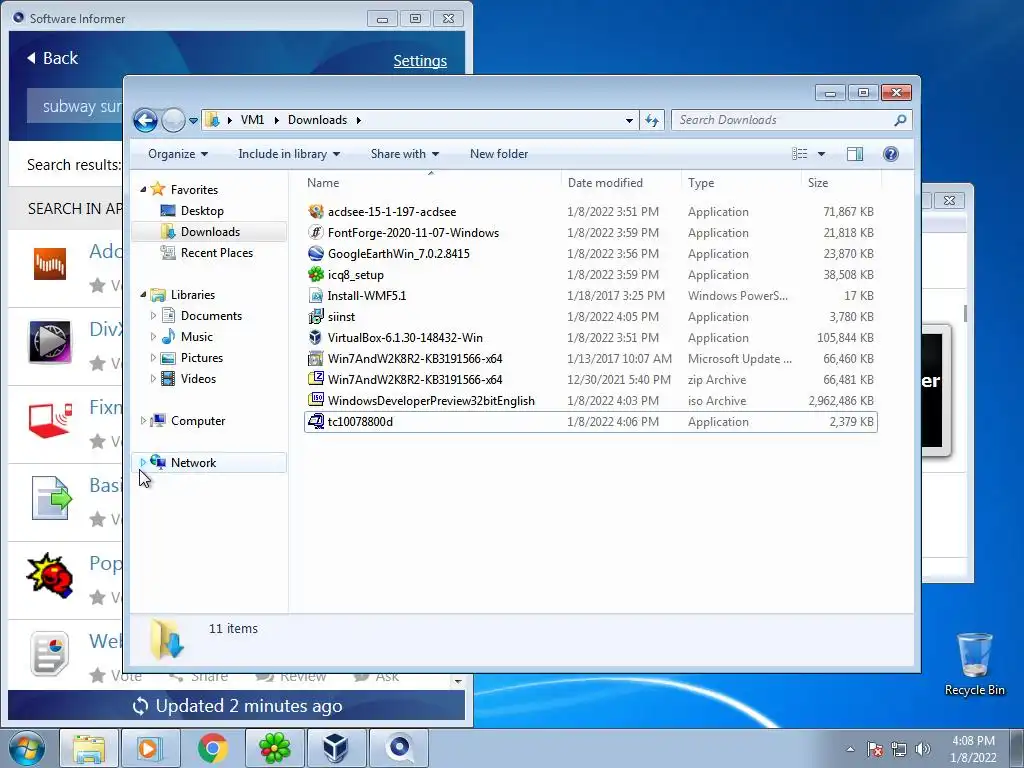The width and height of the screenshot is (1024, 768).
Task: Click the tc10078800d application icon
Action: click(x=316, y=421)
